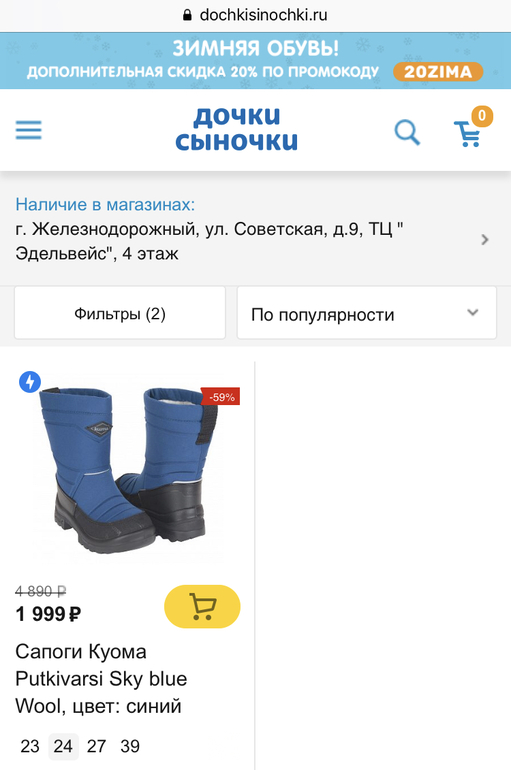The image size is (511, 770).
Task: Open the shopping cart icon in header
Action: coord(468,134)
